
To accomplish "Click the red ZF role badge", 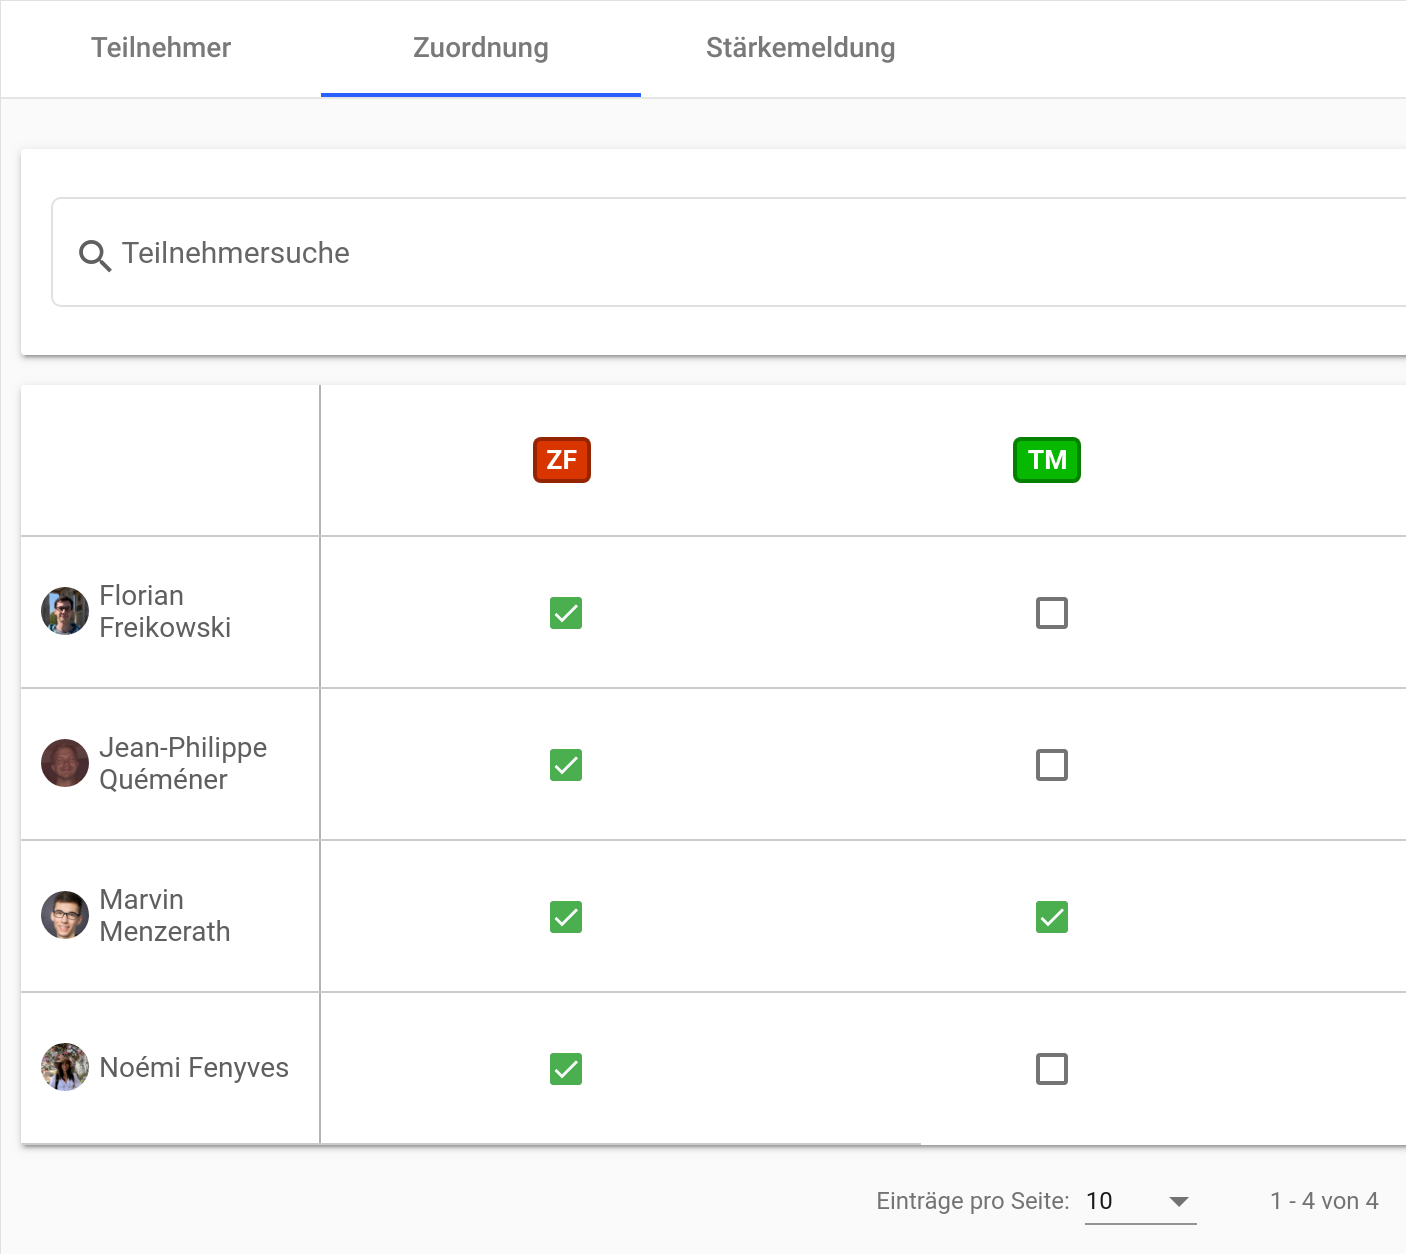I will (561, 460).
